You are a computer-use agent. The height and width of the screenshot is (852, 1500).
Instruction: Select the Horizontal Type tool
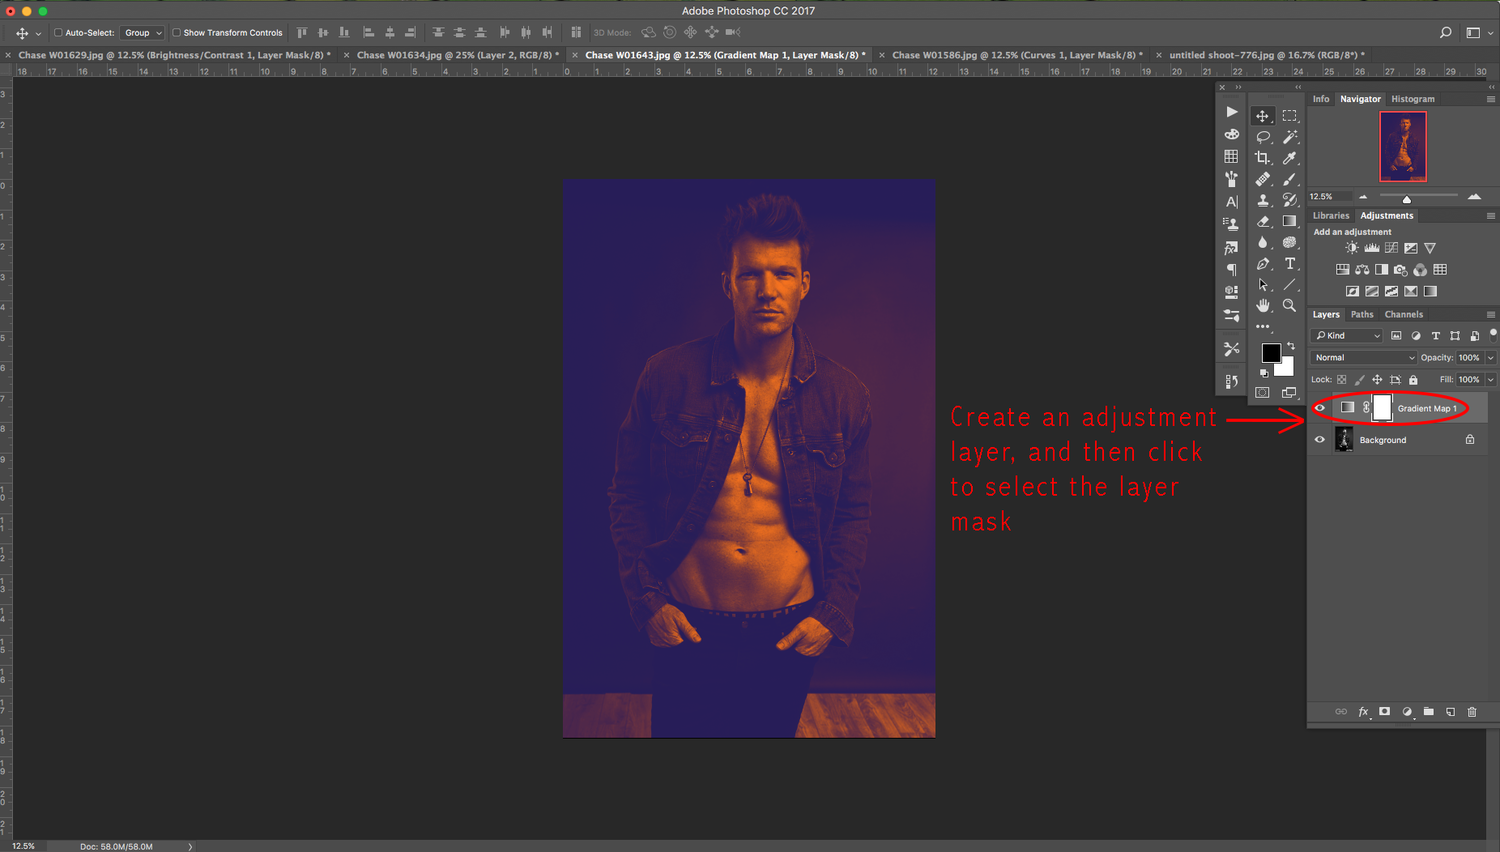[x=1290, y=264]
